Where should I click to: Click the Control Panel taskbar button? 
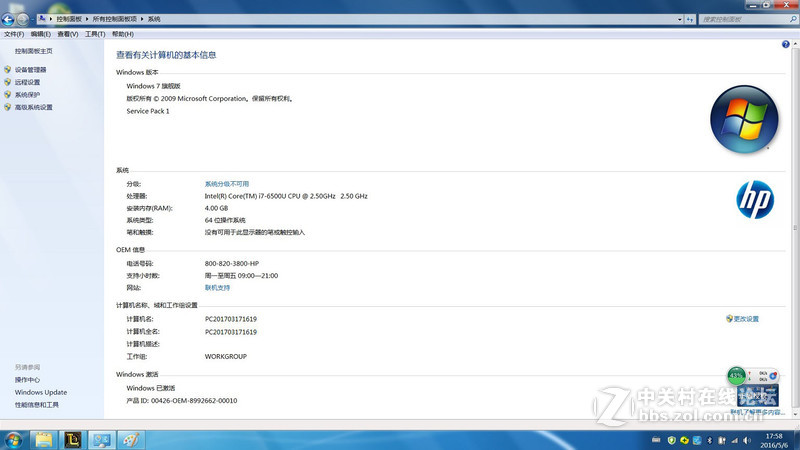(x=102, y=440)
